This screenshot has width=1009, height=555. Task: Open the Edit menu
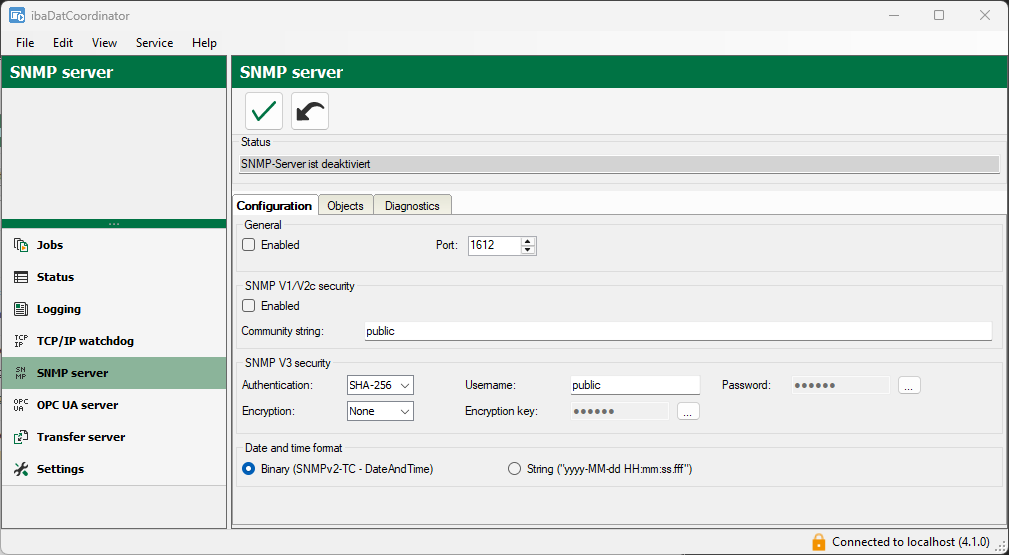[x=63, y=42]
